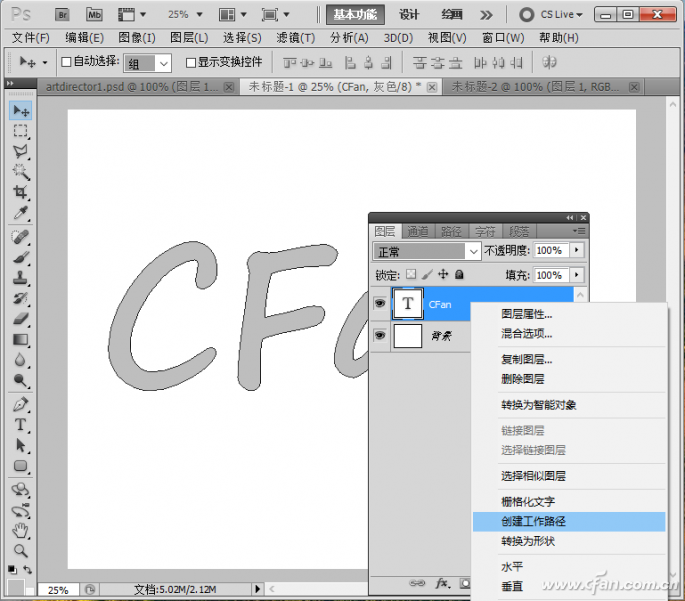
Task: Select the Pen tool
Action: coord(20,404)
